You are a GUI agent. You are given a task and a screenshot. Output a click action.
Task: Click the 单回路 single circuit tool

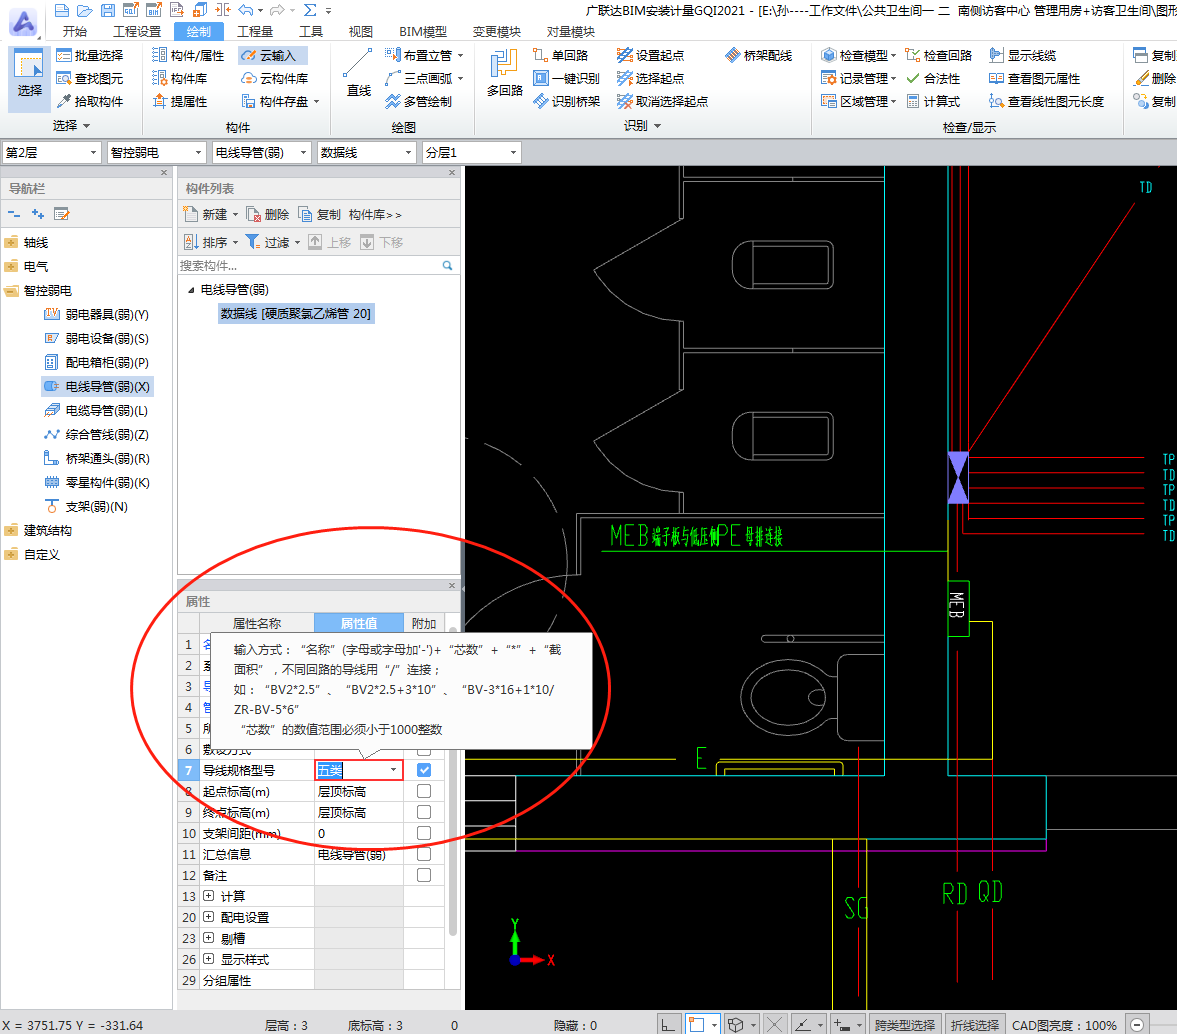pyautogui.click(x=561, y=56)
